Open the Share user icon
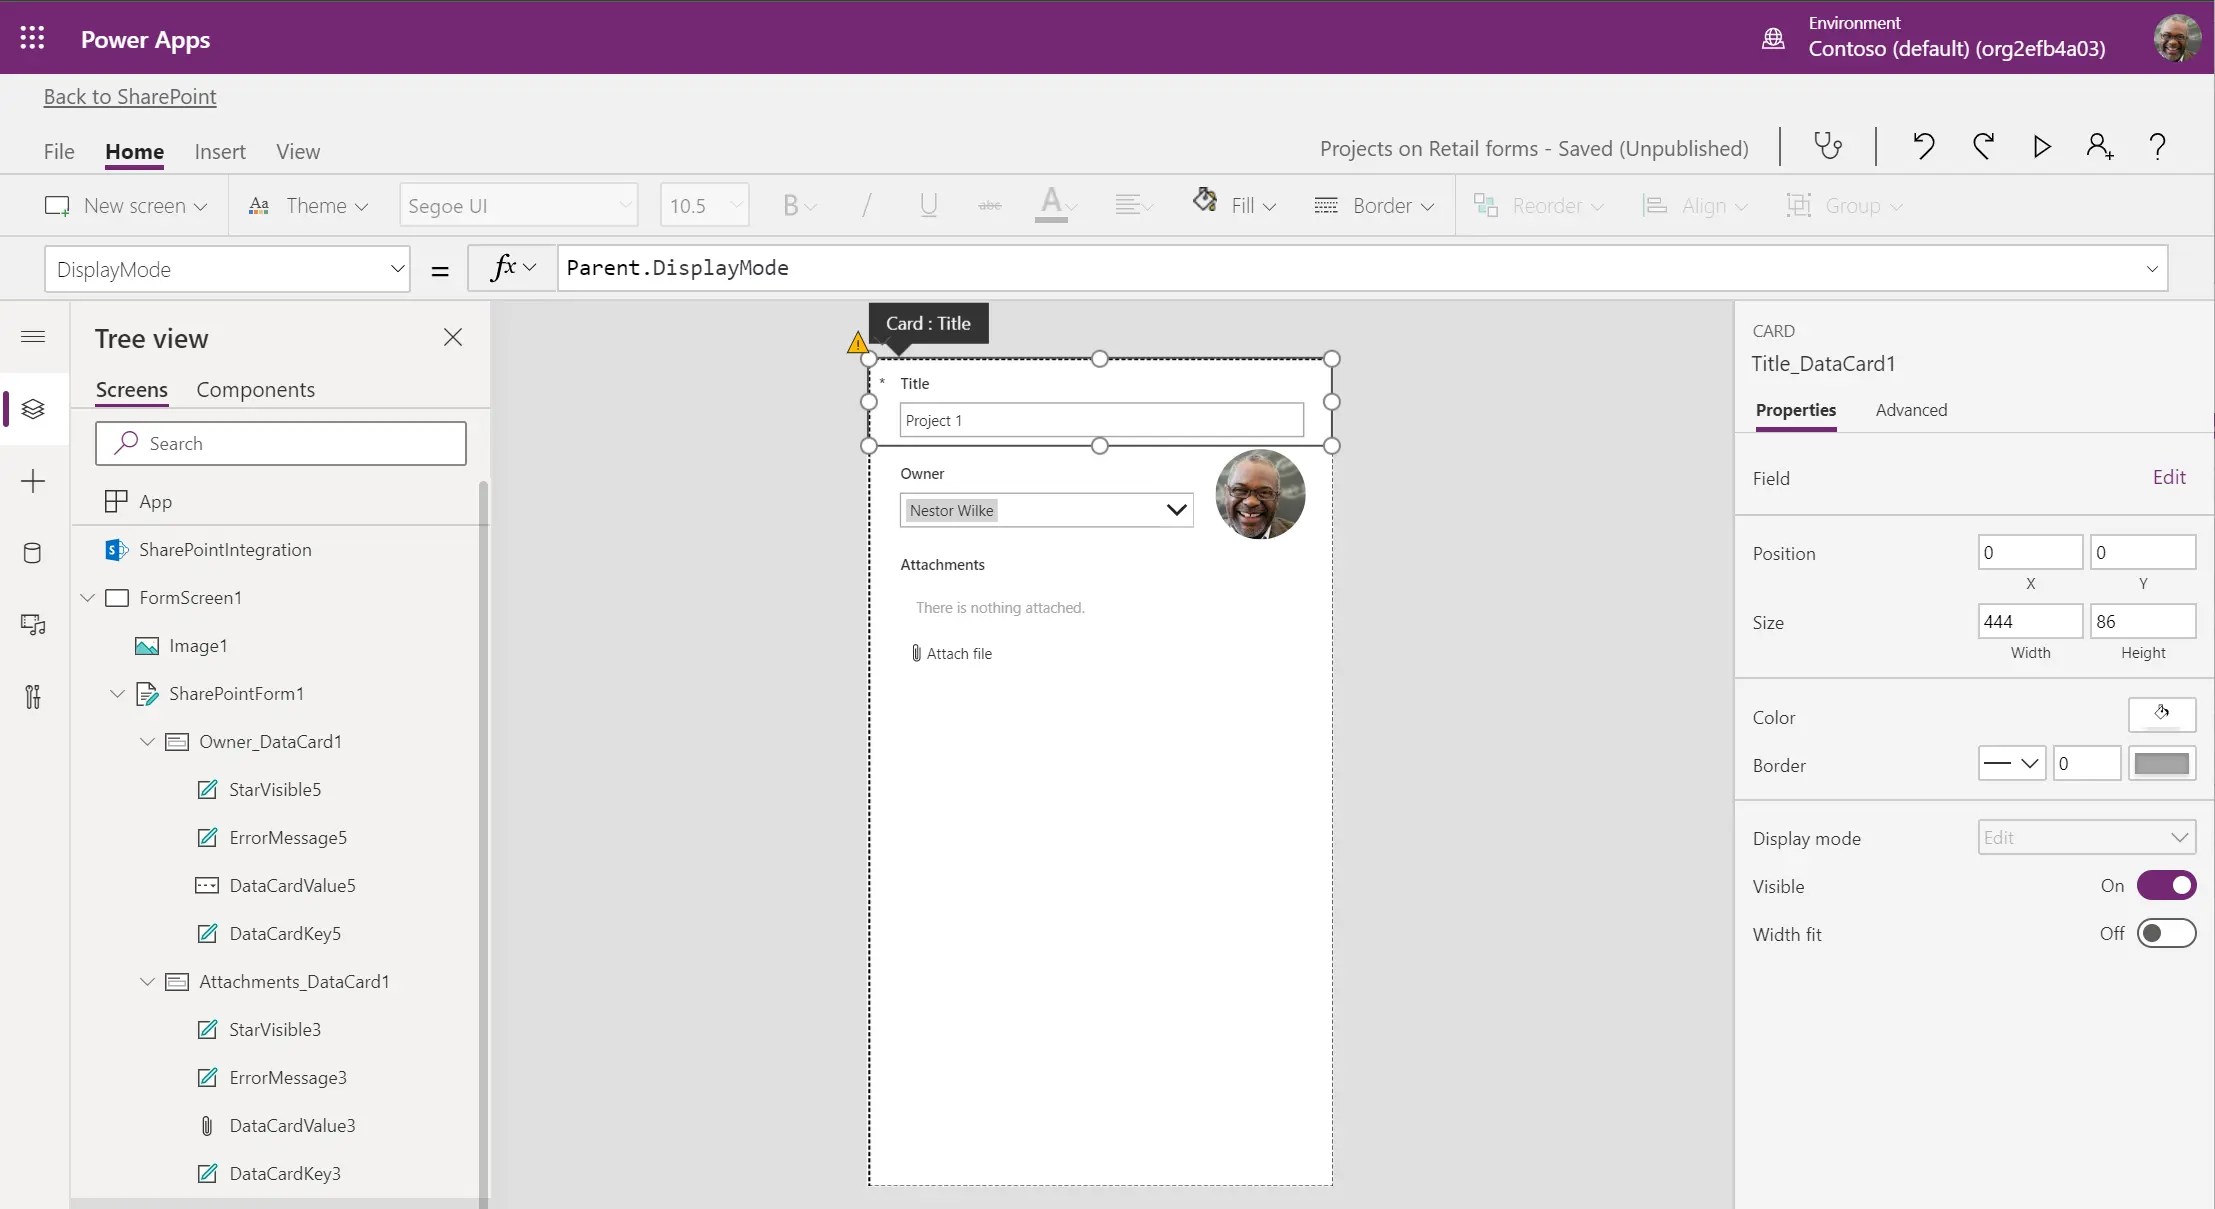The width and height of the screenshot is (2215, 1209). coord(2099,146)
